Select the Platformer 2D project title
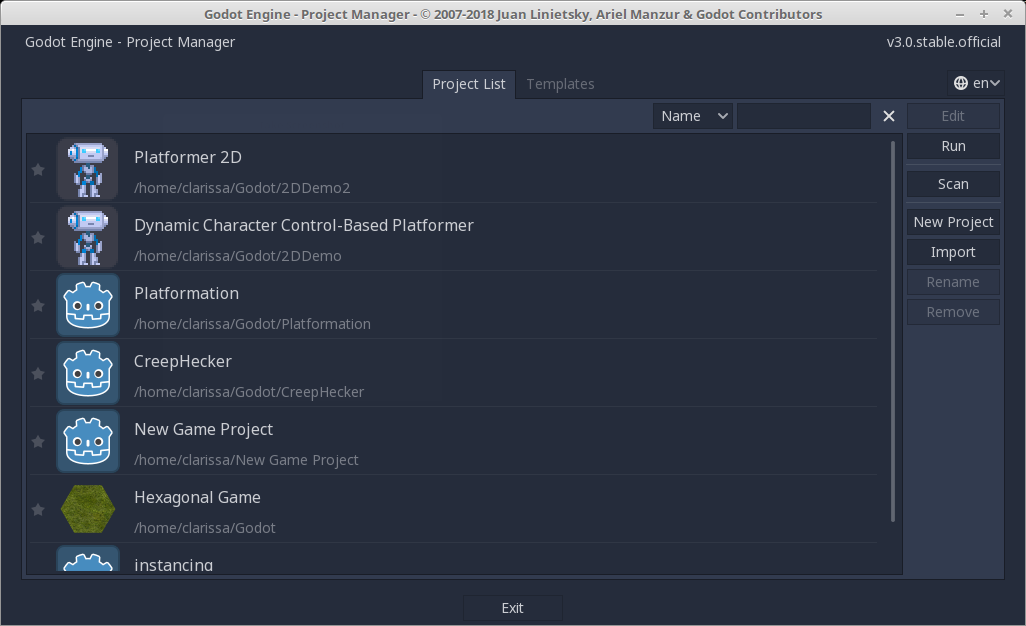The width and height of the screenshot is (1026, 626). (x=188, y=158)
